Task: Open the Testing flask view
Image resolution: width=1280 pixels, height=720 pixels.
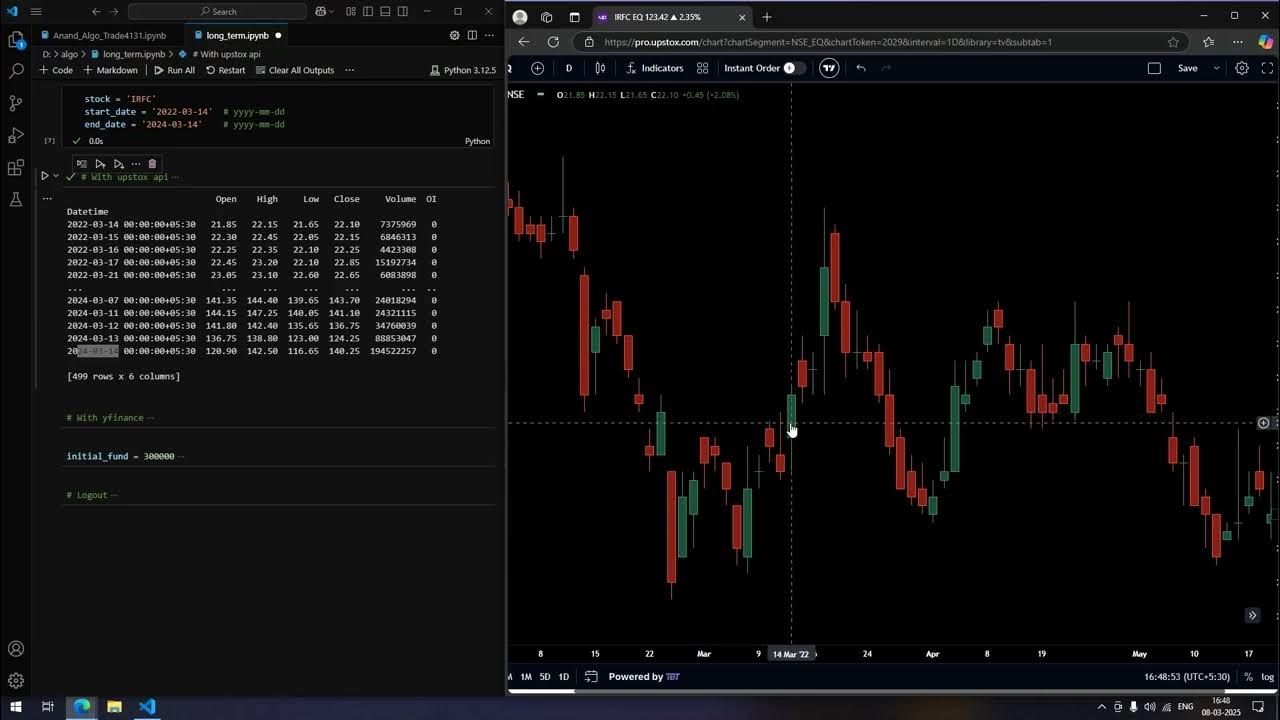Action: (x=16, y=200)
